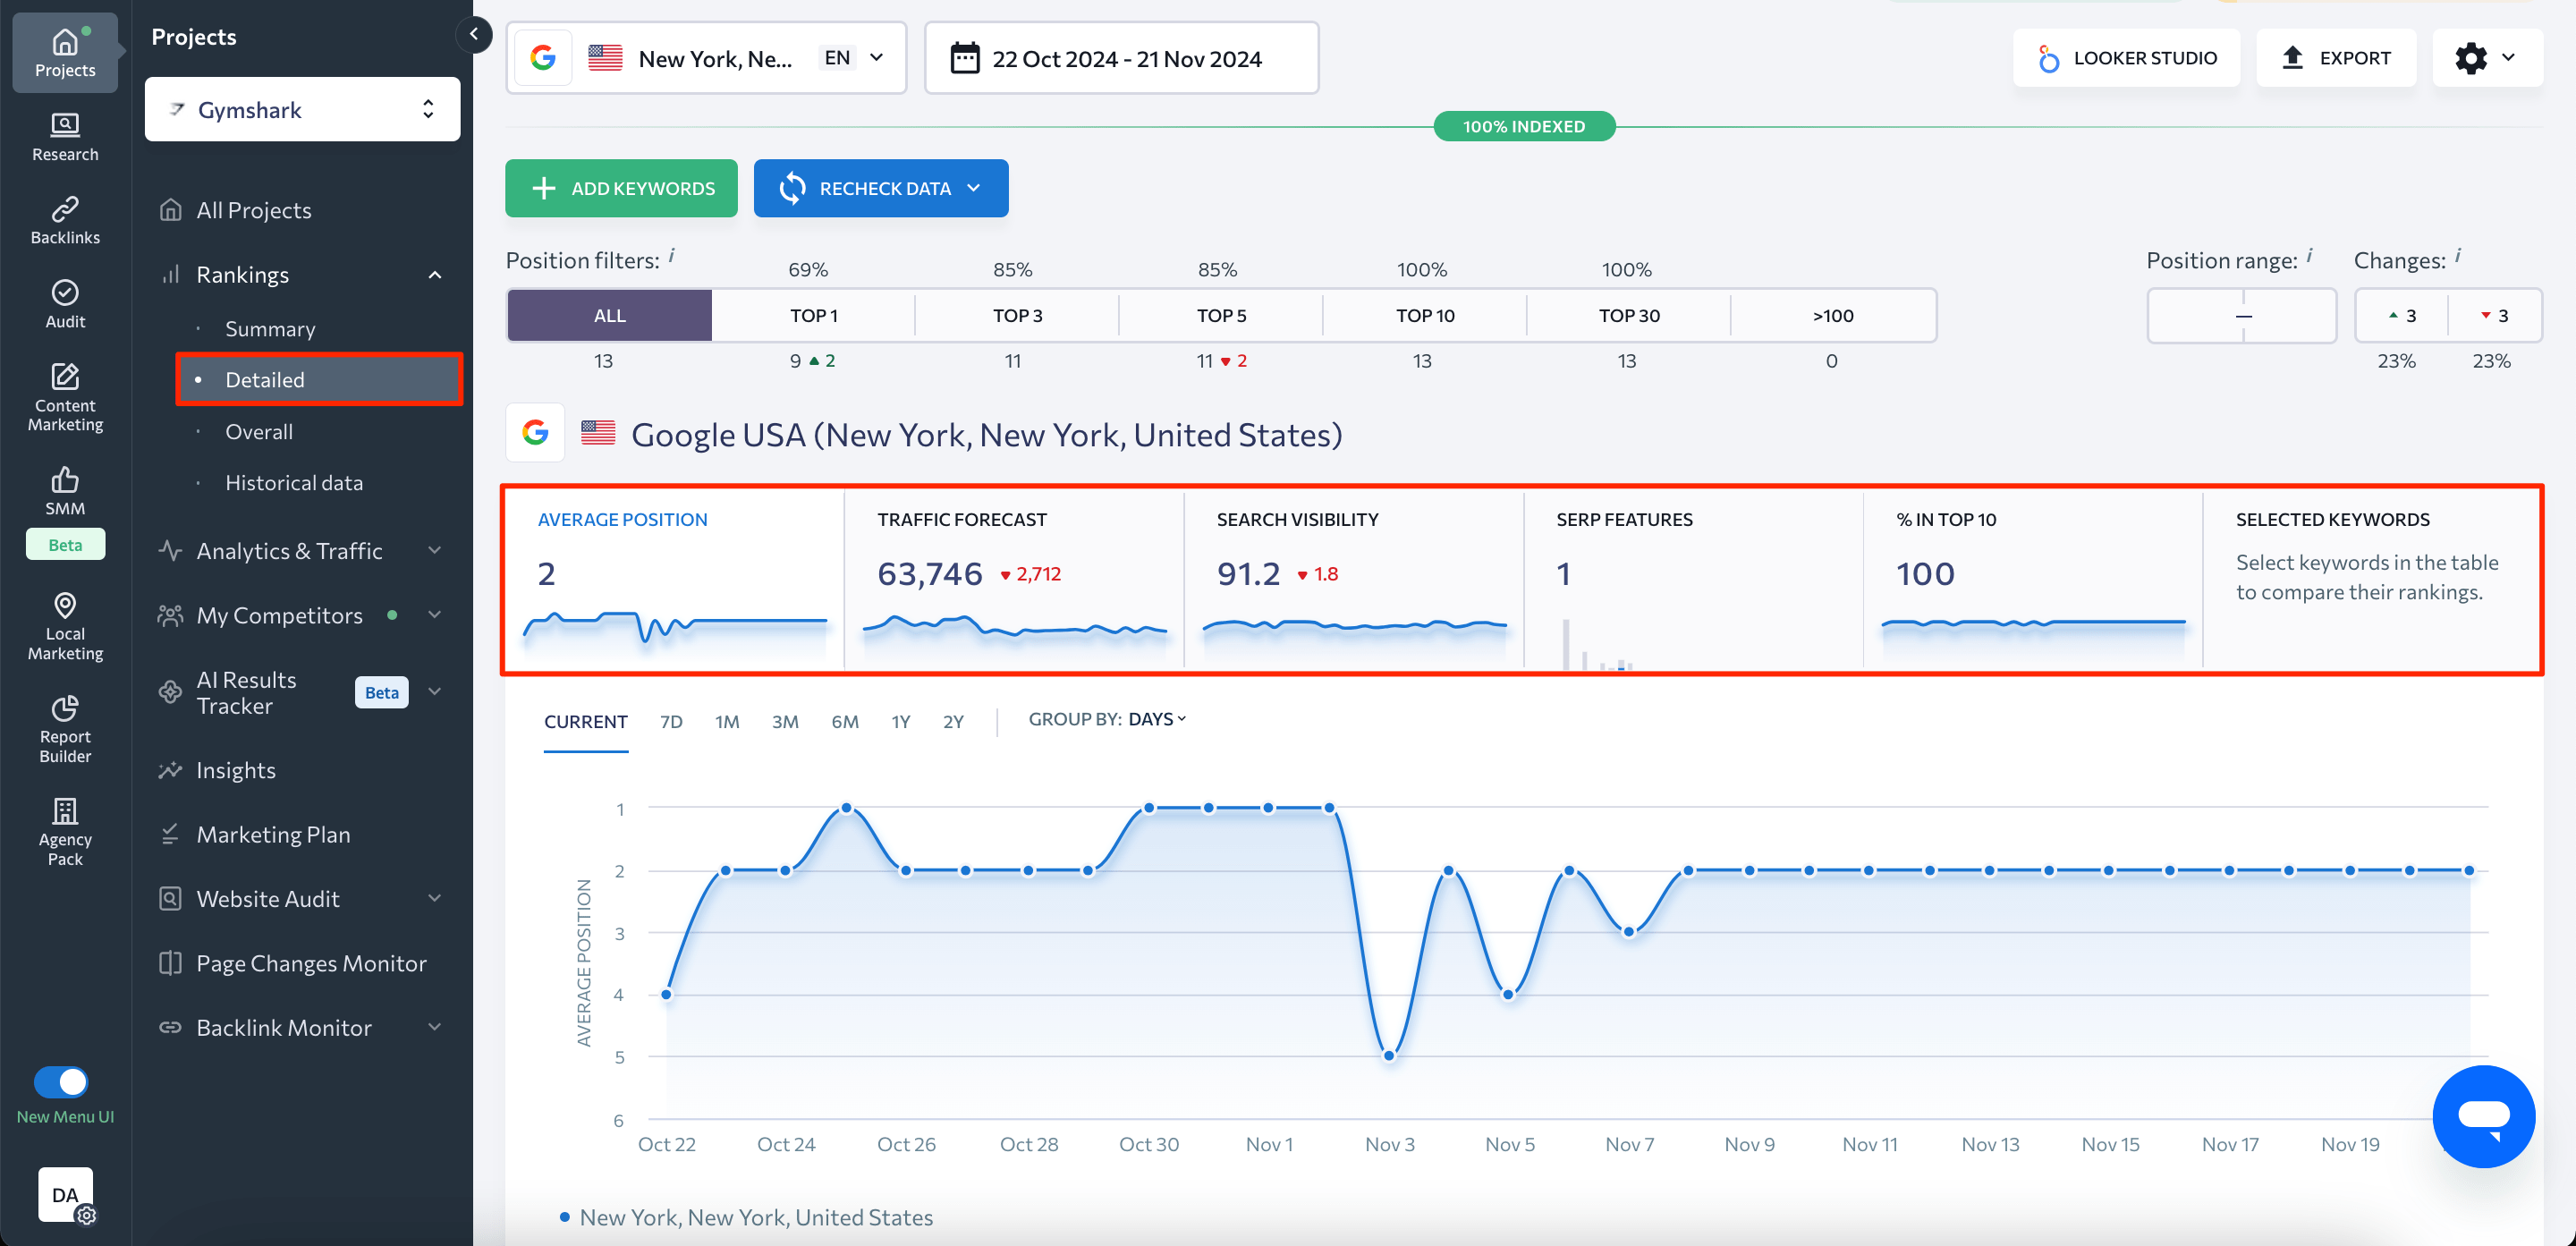The height and width of the screenshot is (1246, 2576).
Task: Select the >100 position filter
Action: tap(1832, 316)
